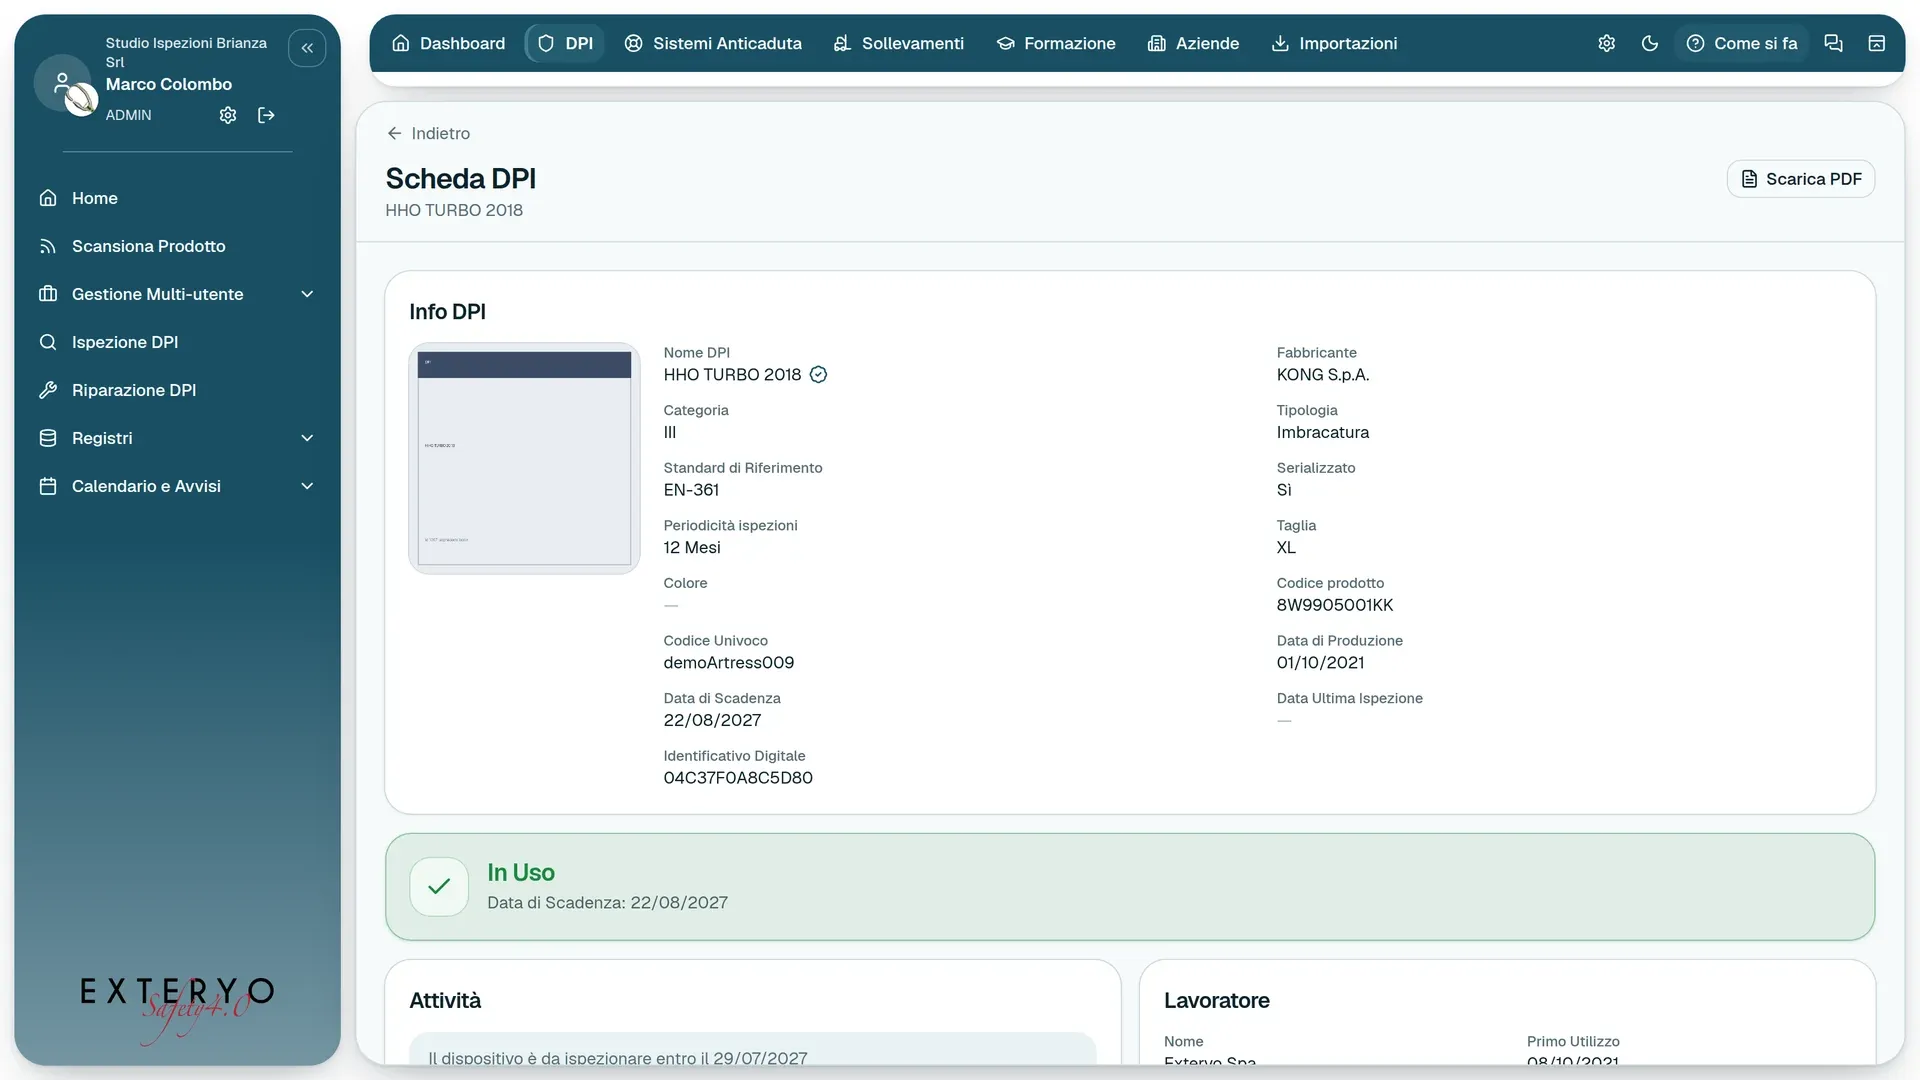Image resolution: width=1920 pixels, height=1080 pixels.
Task: Click the Tipologia value Imbracatura
Action: coord(1322,433)
